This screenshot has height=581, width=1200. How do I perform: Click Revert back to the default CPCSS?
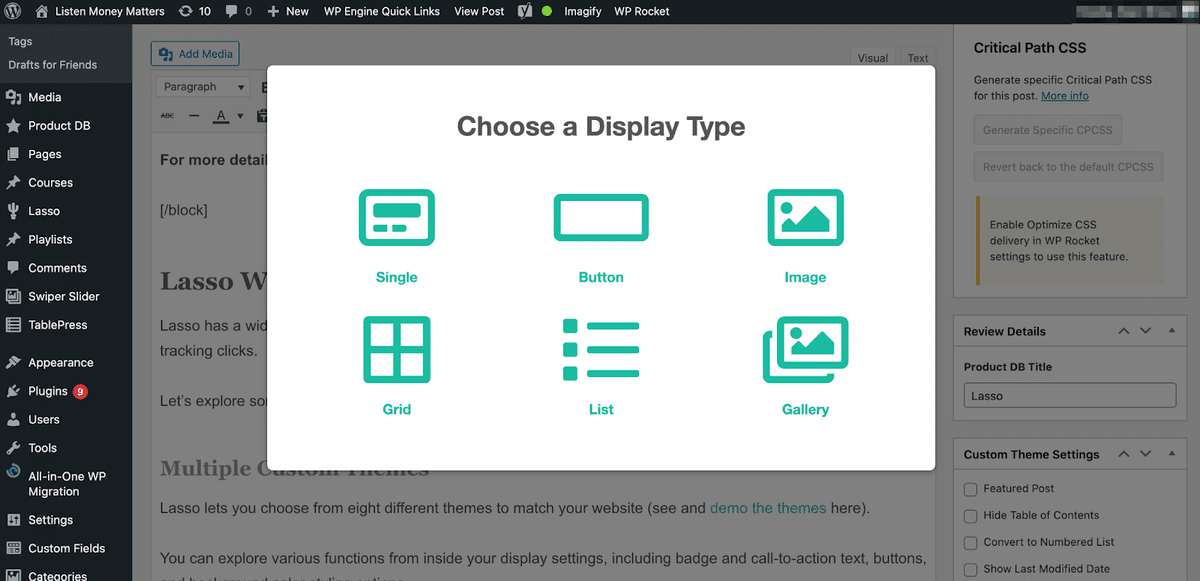[1068, 167]
